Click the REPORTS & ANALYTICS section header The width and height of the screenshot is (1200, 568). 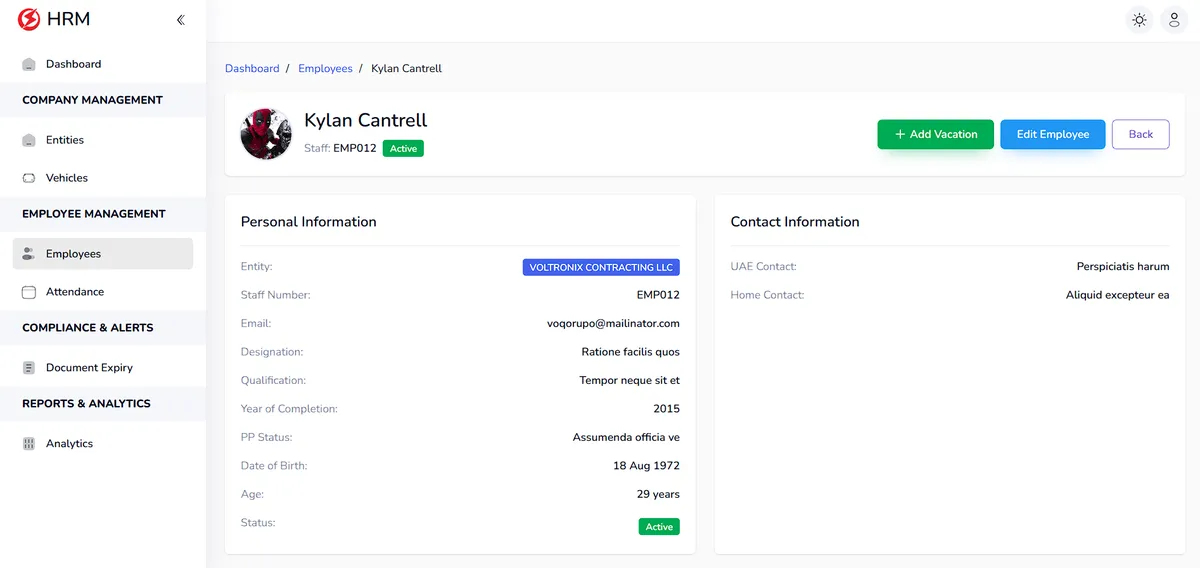point(86,404)
